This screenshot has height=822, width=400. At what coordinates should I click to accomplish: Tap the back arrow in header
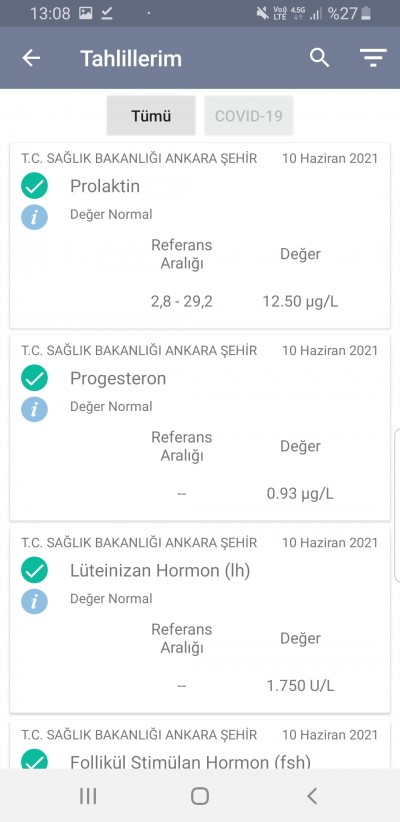[31, 58]
